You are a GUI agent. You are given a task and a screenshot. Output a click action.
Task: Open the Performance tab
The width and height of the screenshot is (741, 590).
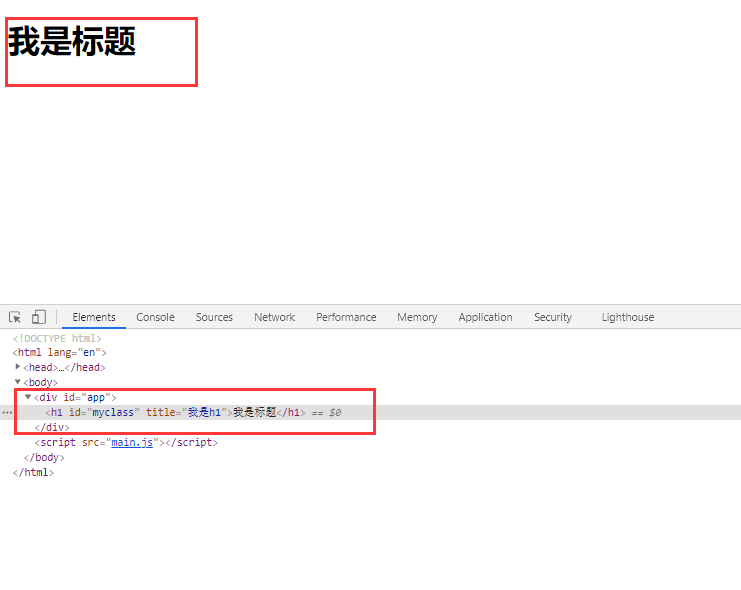[x=346, y=317]
